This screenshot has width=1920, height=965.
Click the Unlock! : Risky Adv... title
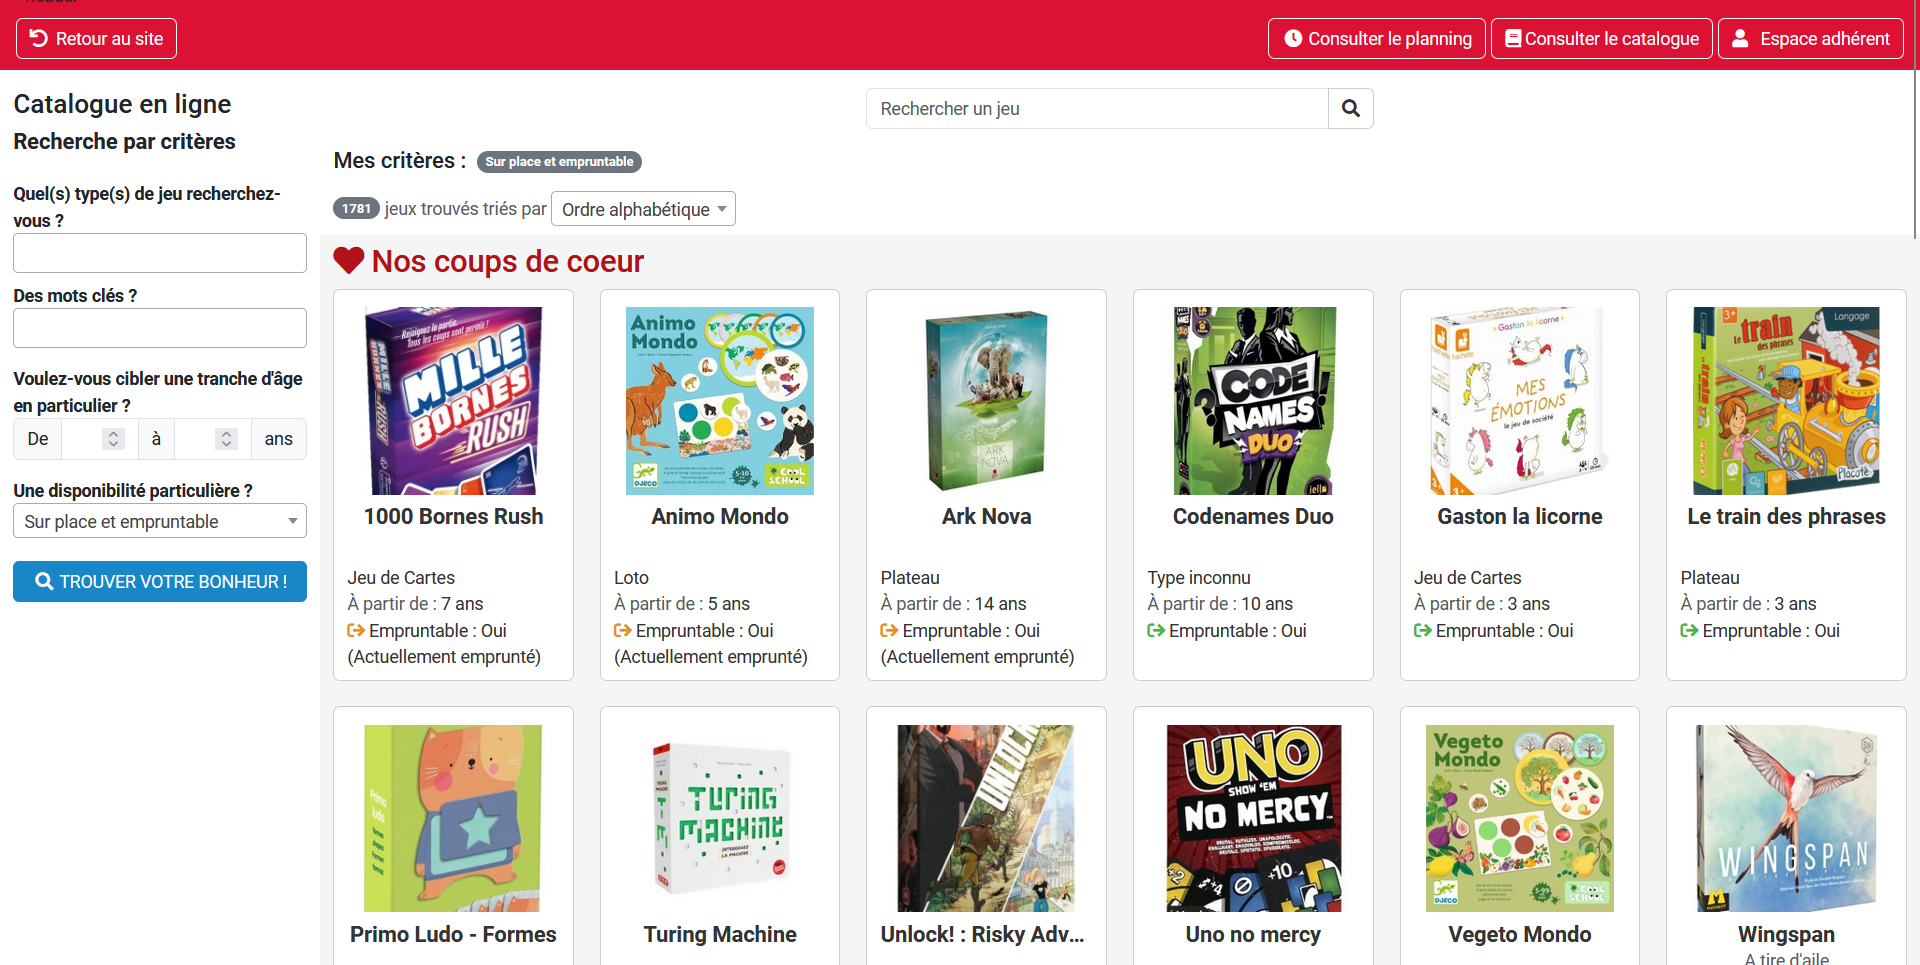pos(982,934)
